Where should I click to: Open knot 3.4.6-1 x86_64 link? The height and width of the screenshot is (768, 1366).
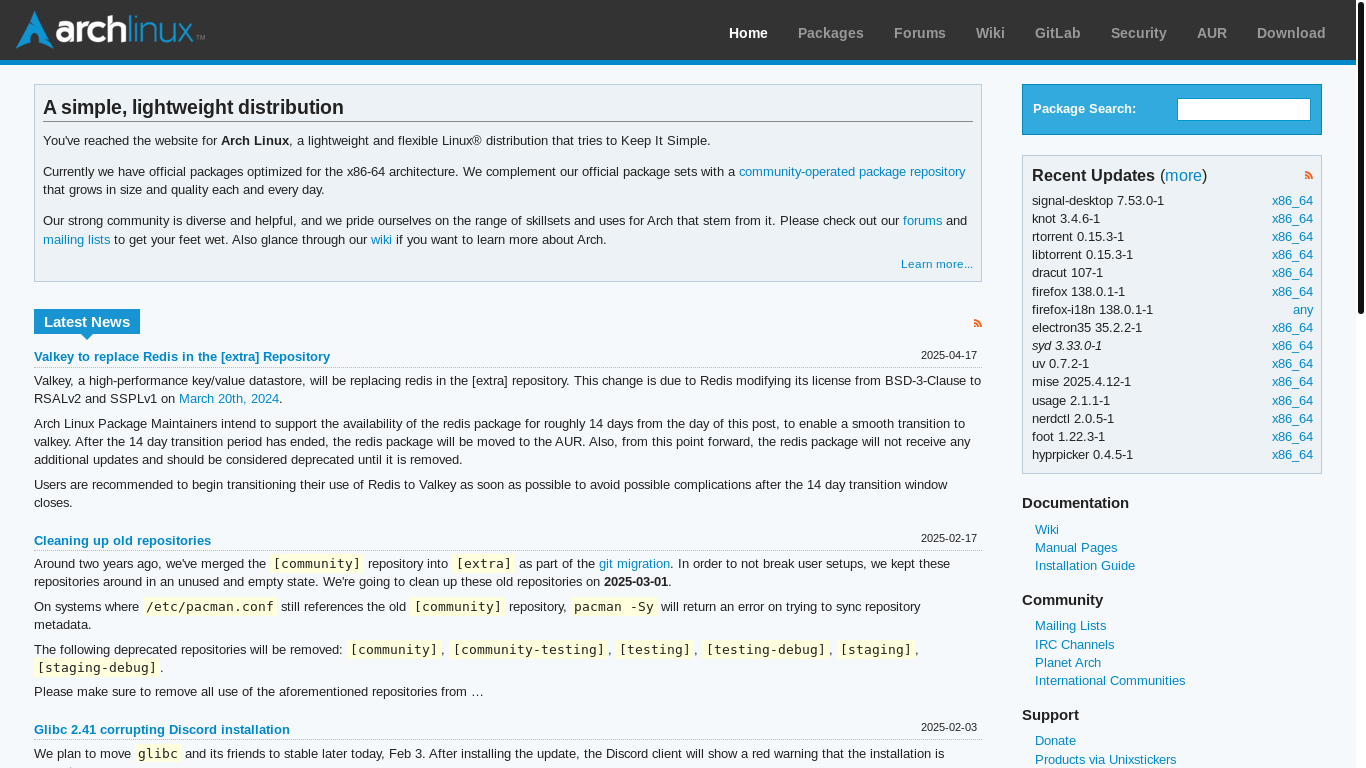click(x=1292, y=219)
